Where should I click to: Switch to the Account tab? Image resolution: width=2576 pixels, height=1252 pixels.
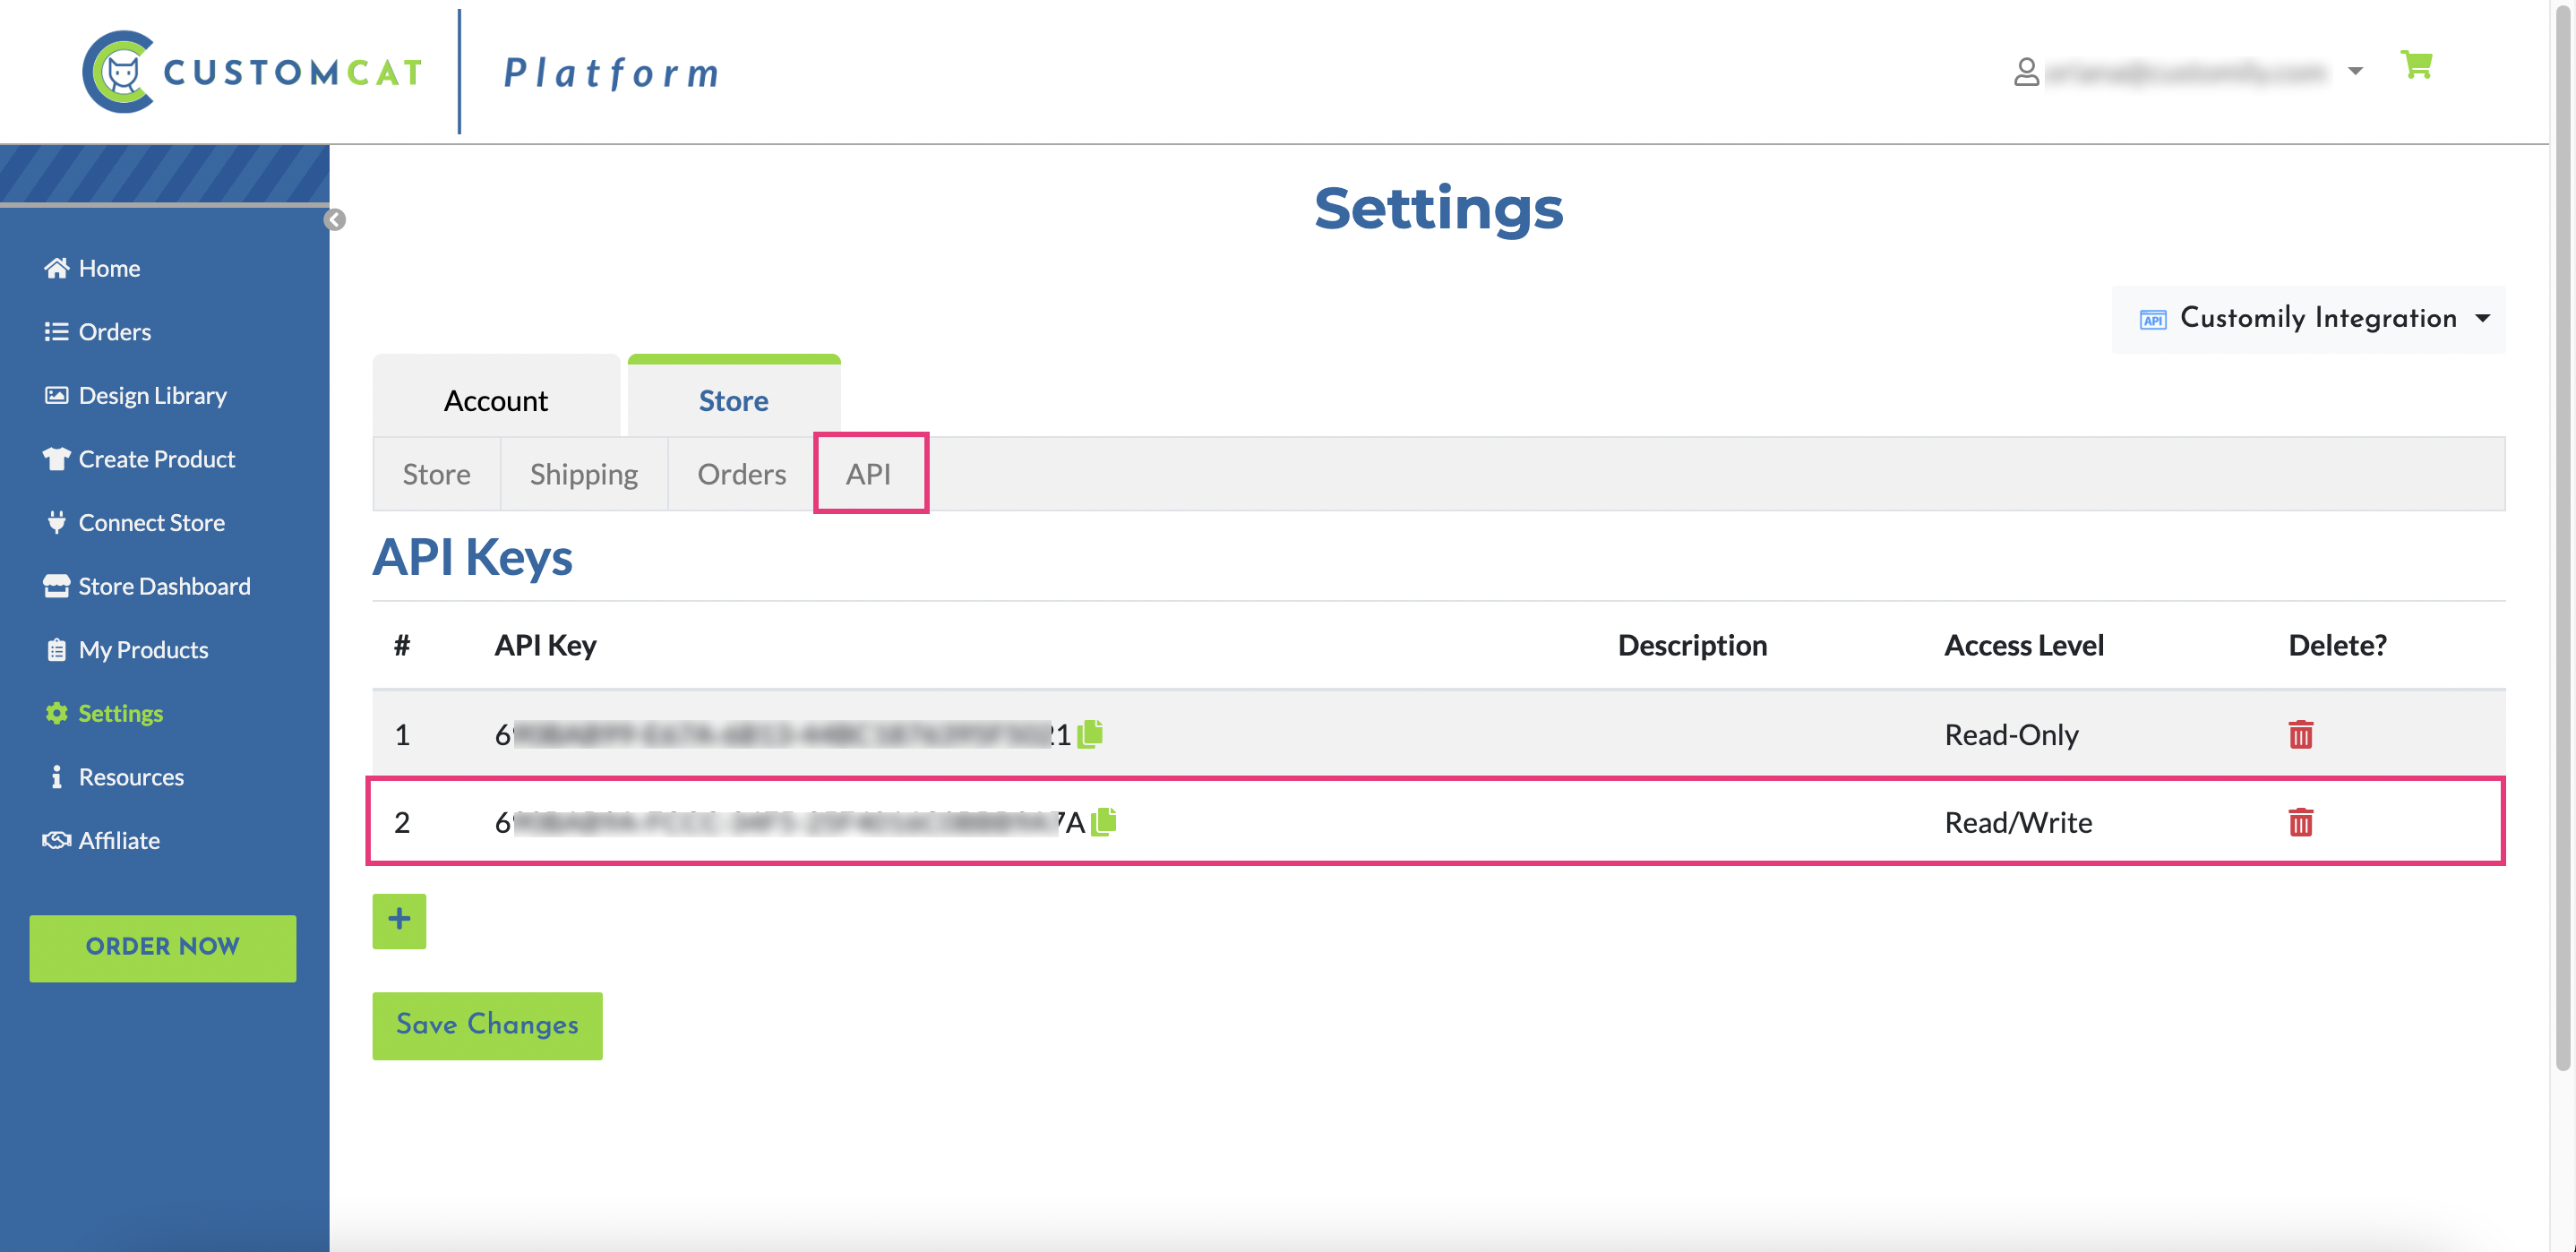tap(496, 401)
